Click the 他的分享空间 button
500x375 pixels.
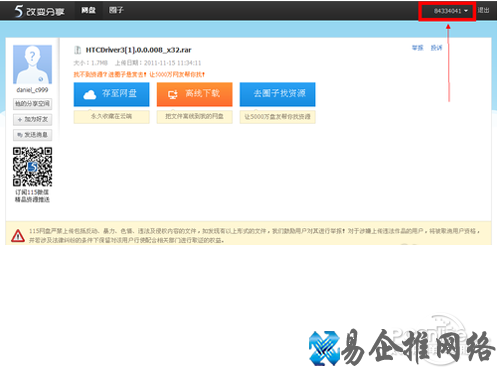click(32, 104)
